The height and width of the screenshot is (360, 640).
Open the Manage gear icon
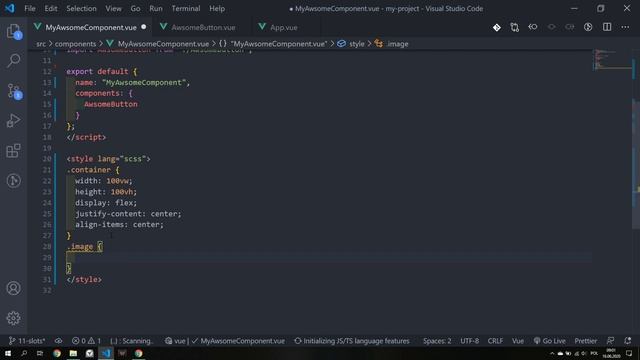click(13, 318)
